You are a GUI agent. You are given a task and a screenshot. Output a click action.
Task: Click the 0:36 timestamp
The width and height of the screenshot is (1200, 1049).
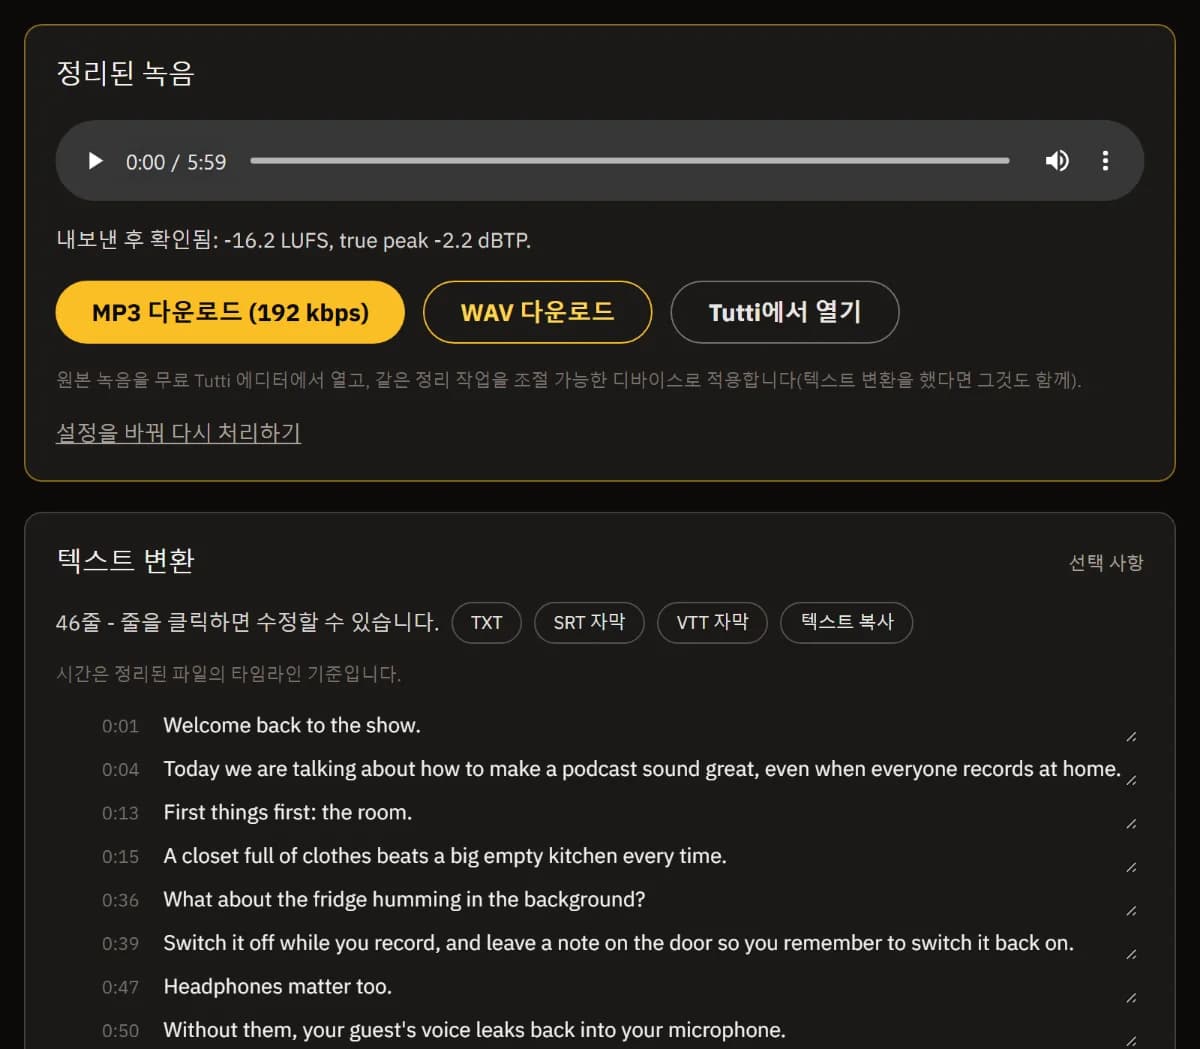coord(120,900)
